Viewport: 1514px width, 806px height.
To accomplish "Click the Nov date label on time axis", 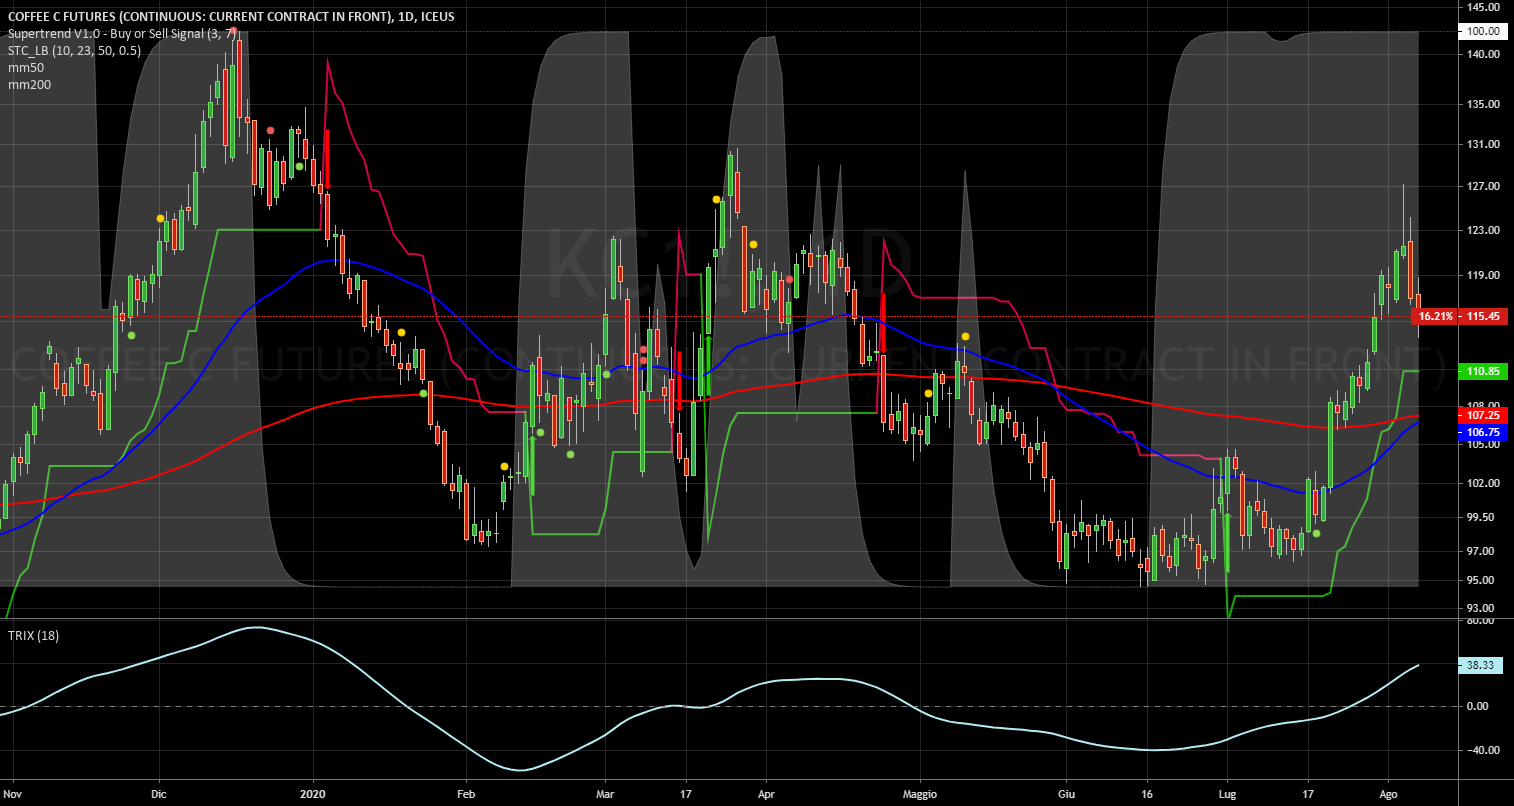I will coord(13,793).
